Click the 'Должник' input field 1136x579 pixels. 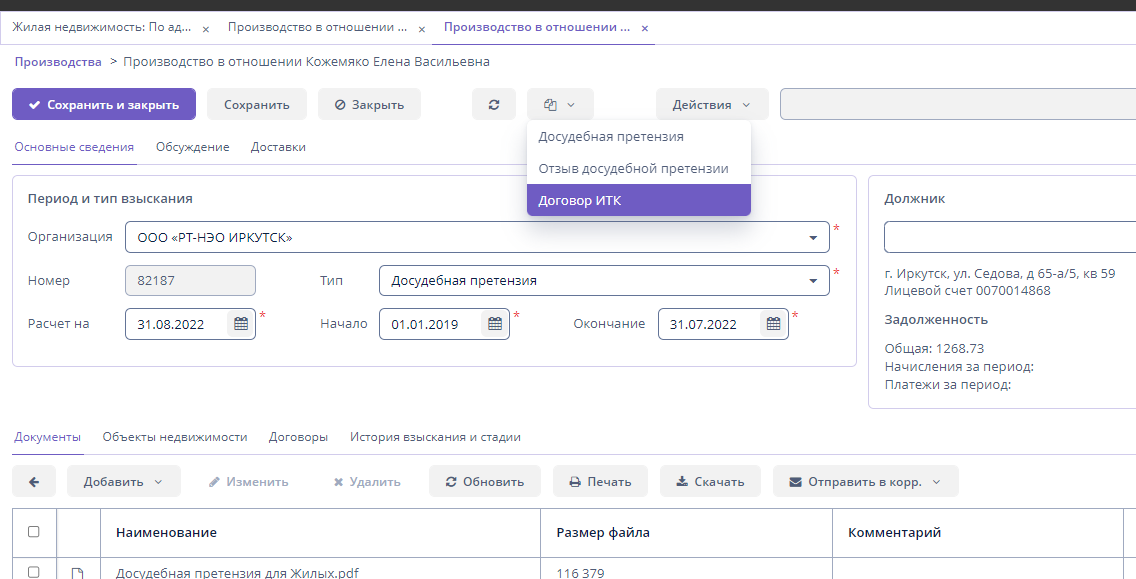[1008, 238]
